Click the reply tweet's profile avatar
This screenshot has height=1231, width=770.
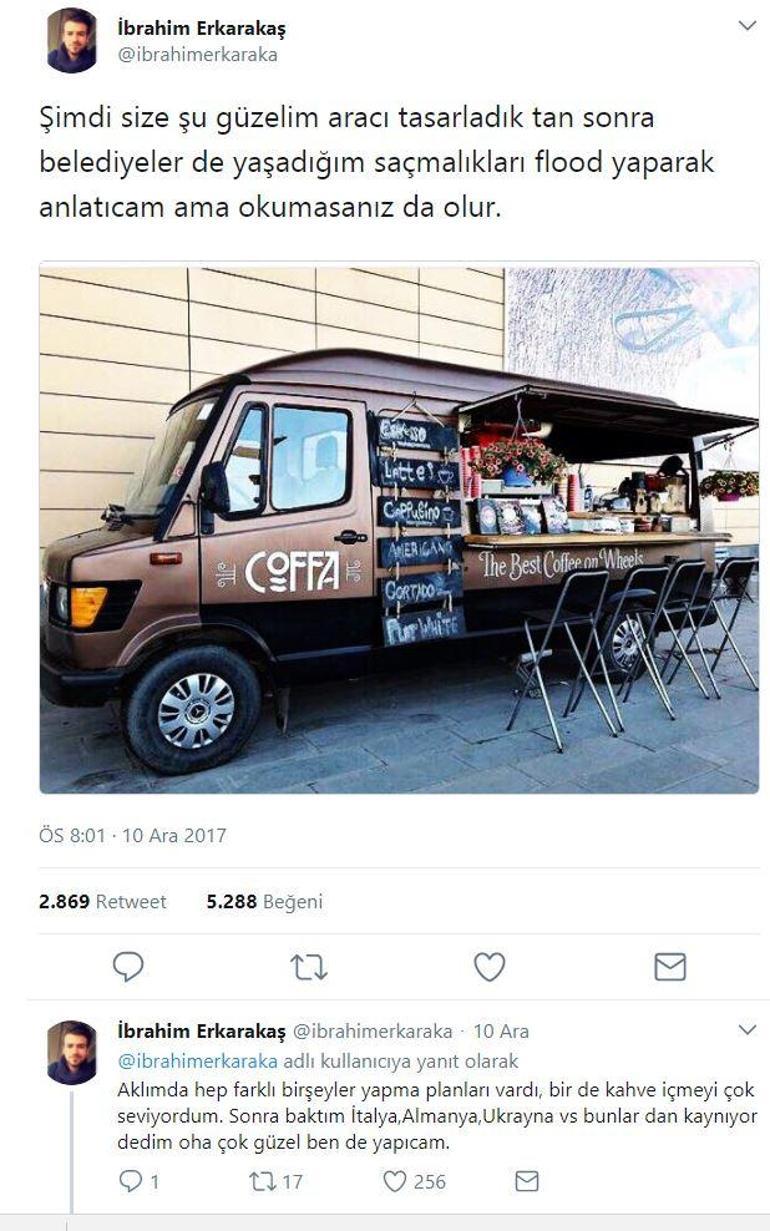tap(72, 1052)
